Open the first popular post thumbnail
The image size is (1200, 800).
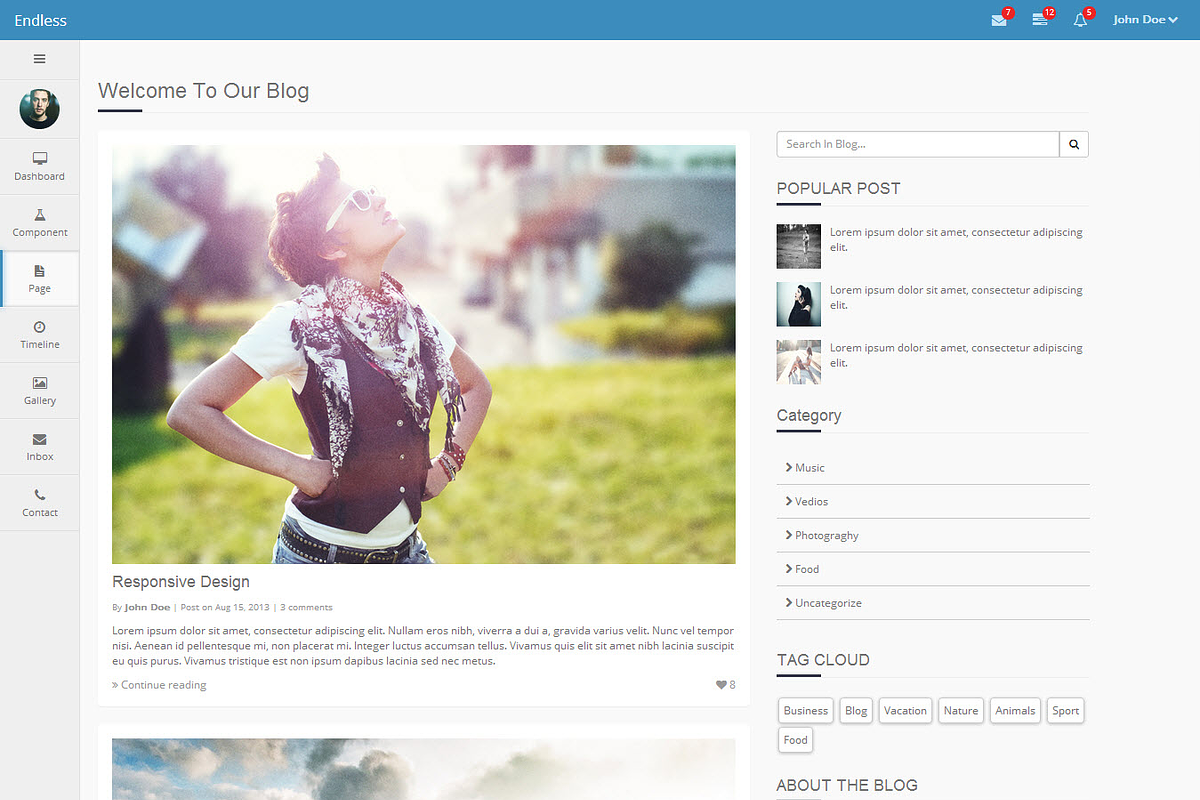(799, 246)
